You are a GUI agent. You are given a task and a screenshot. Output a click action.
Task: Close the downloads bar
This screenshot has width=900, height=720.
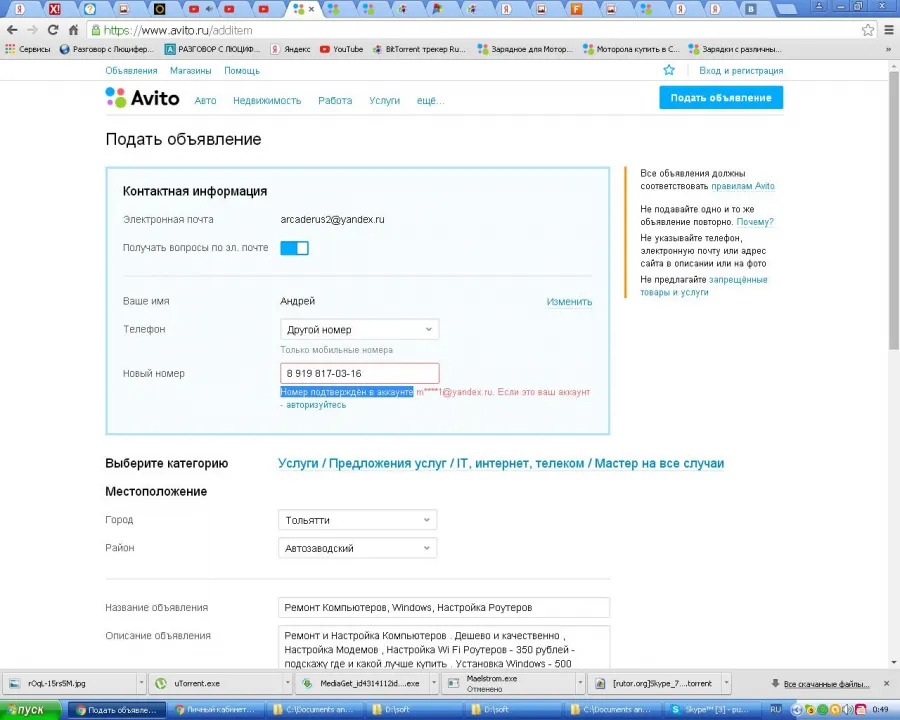(x=886, y=683)
